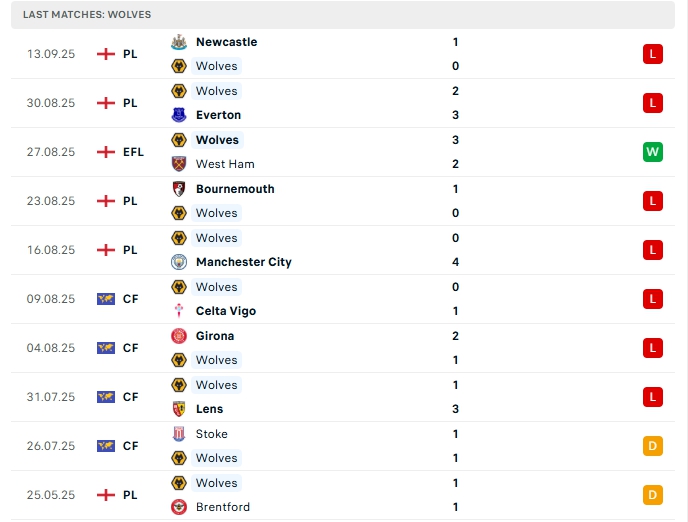688x522 pixels.
Task: Click the green W result badge
Action: pyautogui.click(x=653, y=152)
